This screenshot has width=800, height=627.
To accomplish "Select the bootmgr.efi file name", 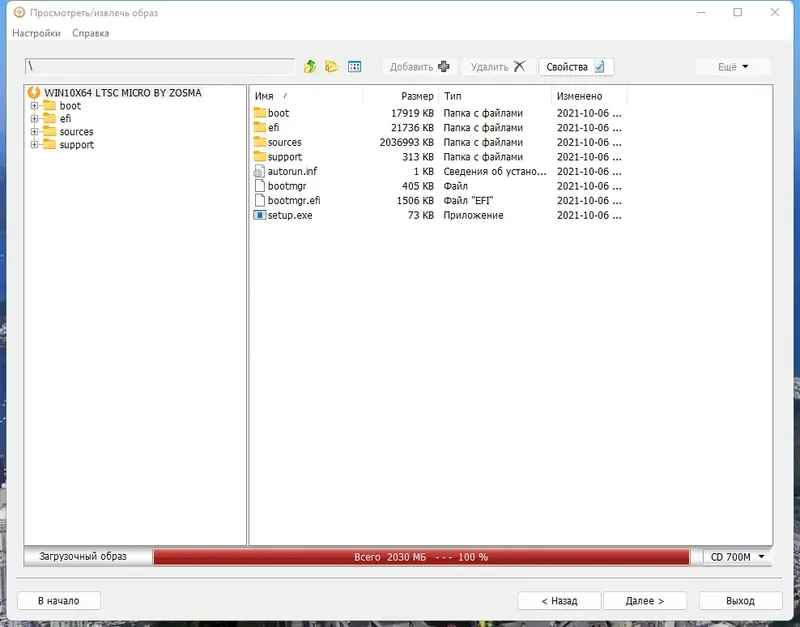I will [x=294, y=200].
